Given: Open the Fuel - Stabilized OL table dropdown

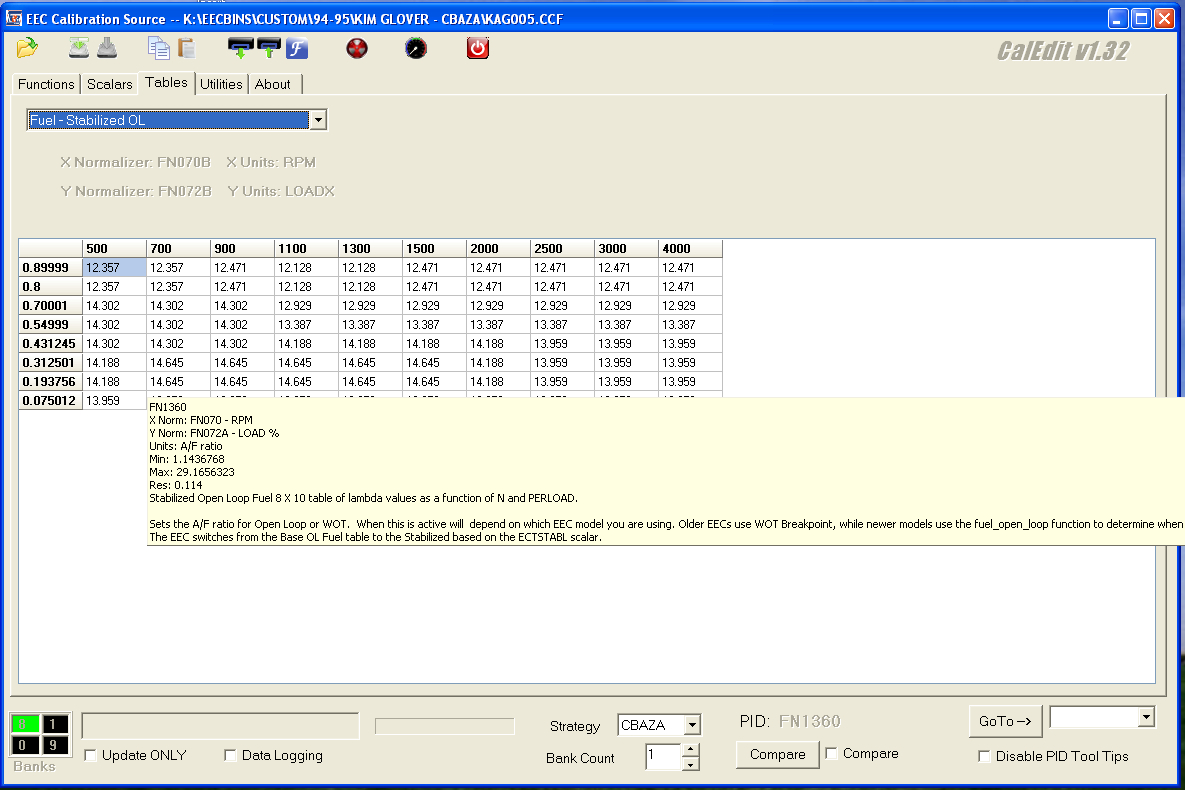Looking at the screenshot, I should point(318,120).
